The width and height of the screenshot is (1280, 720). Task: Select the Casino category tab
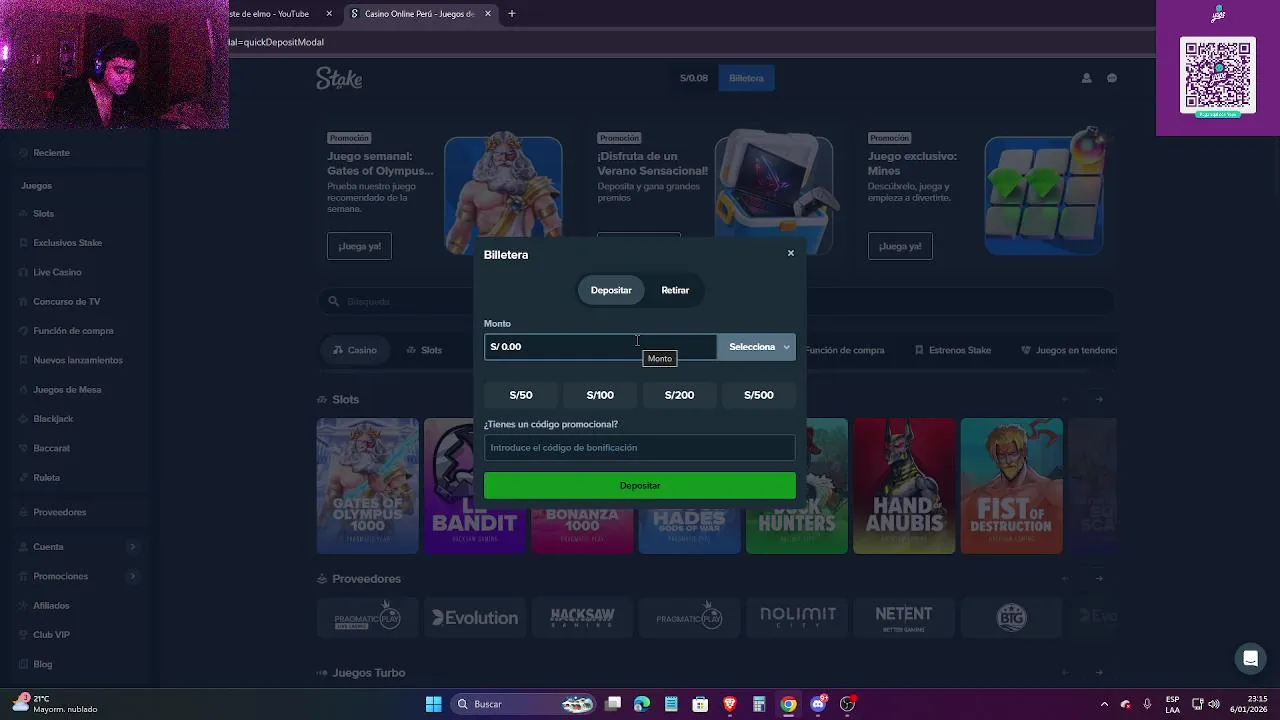pyautogui.click(x=354, y=350)
